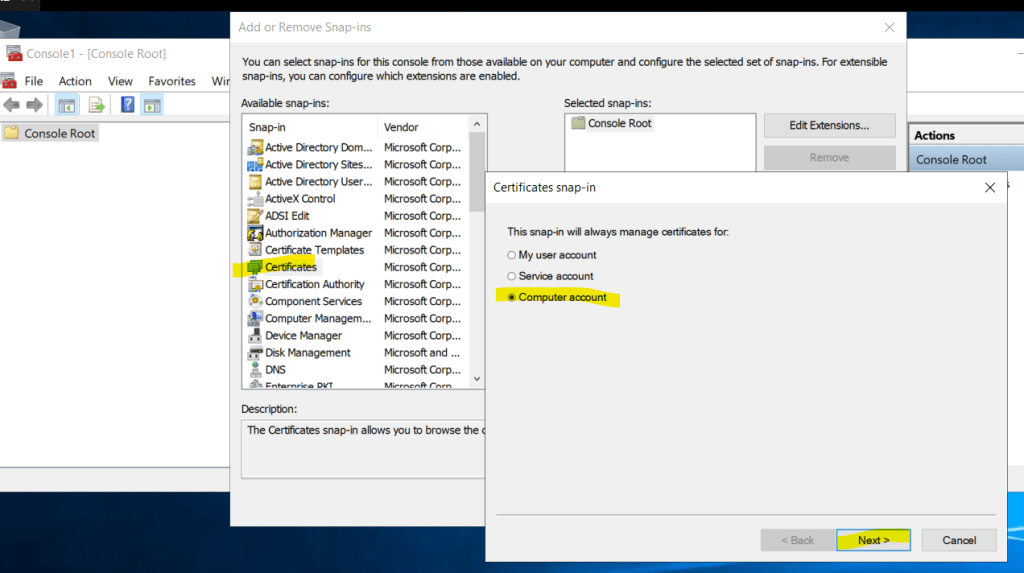Select Console Root in the tree pane
Viewport: 1024px width, 573px height.
pos(59,133)
